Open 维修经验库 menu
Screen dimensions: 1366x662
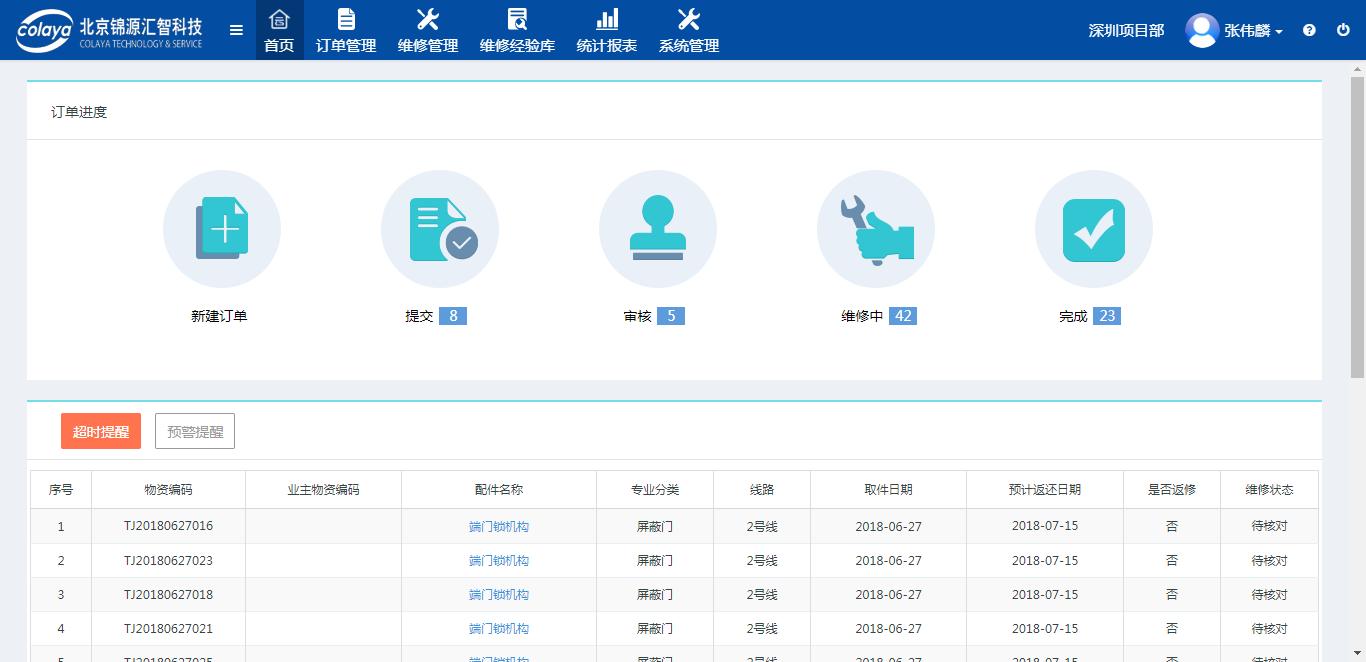[x=517, y=30]
